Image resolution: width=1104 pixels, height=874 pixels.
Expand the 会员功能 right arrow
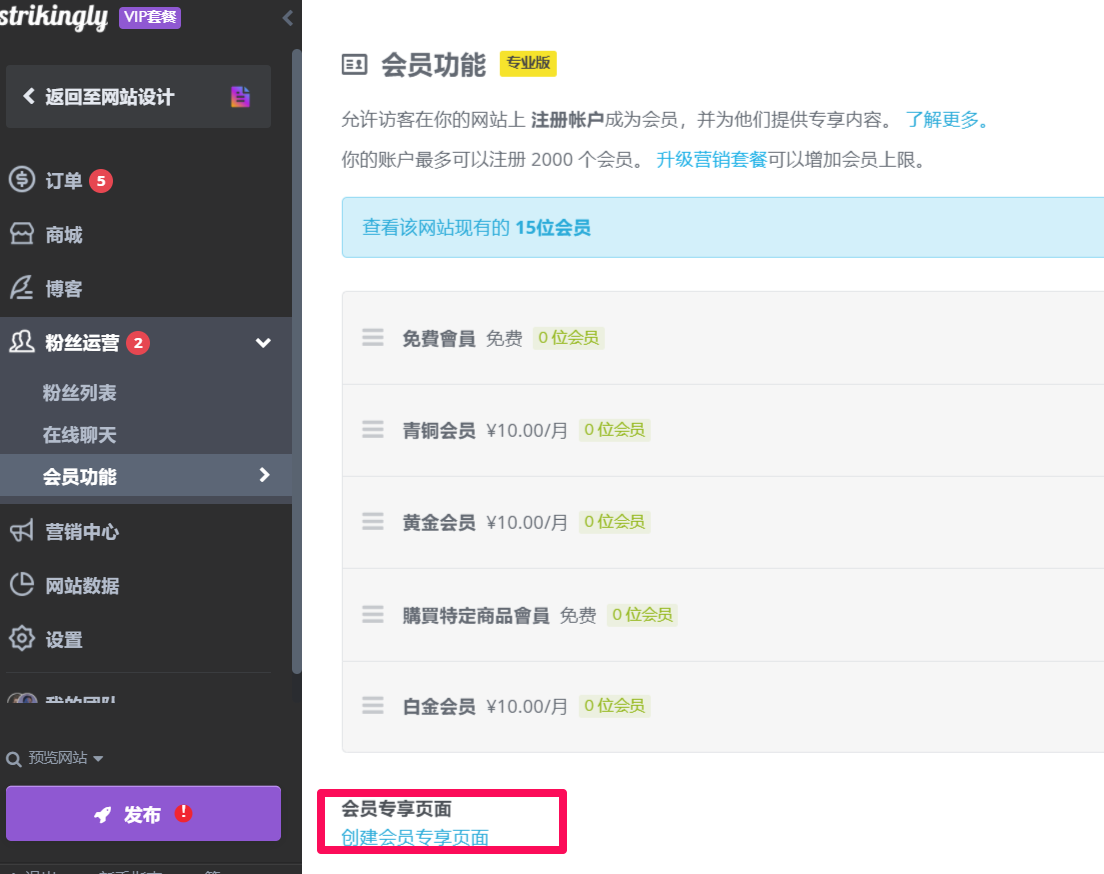click(265, 475)
